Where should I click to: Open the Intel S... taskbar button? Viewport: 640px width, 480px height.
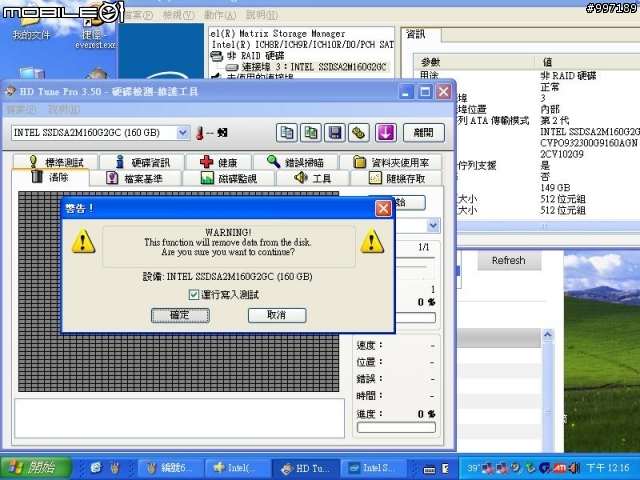373,468
